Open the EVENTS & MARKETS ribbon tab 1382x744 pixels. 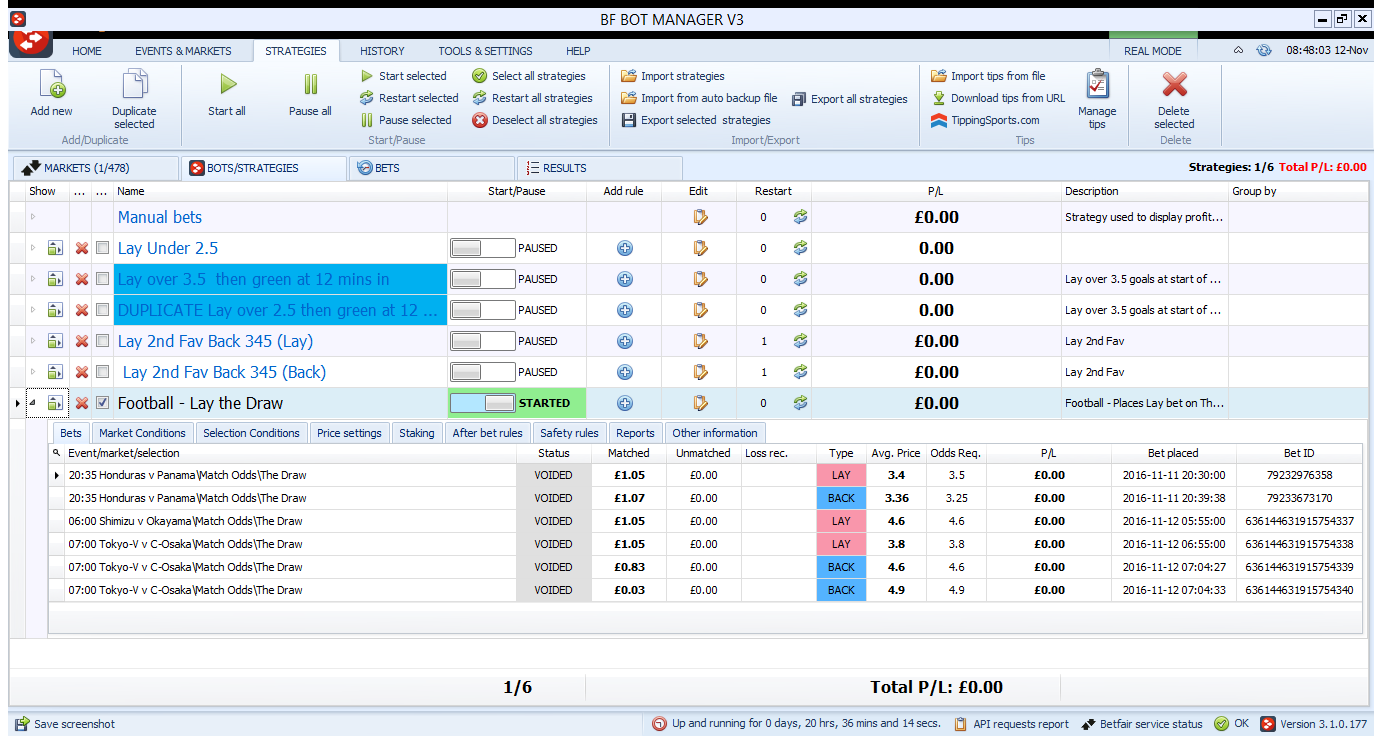coord(183,51)
